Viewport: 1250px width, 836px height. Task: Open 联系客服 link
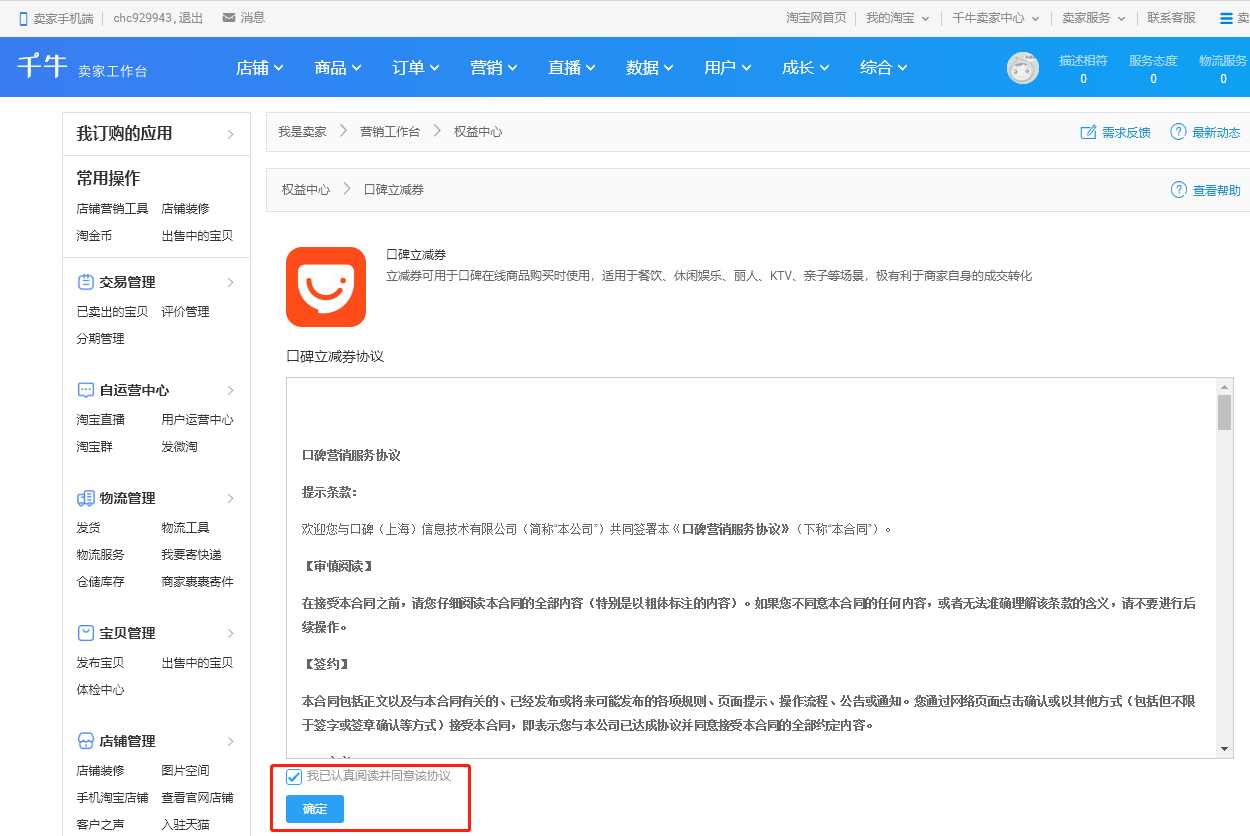tap(1171, 18)
